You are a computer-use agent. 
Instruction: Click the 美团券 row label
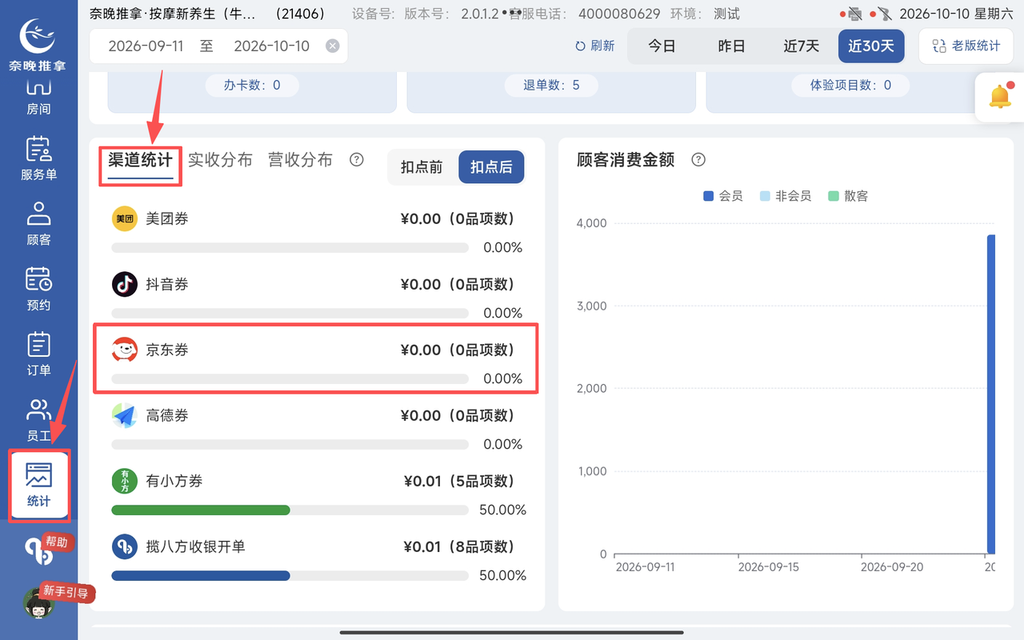(x=167, y=219)
